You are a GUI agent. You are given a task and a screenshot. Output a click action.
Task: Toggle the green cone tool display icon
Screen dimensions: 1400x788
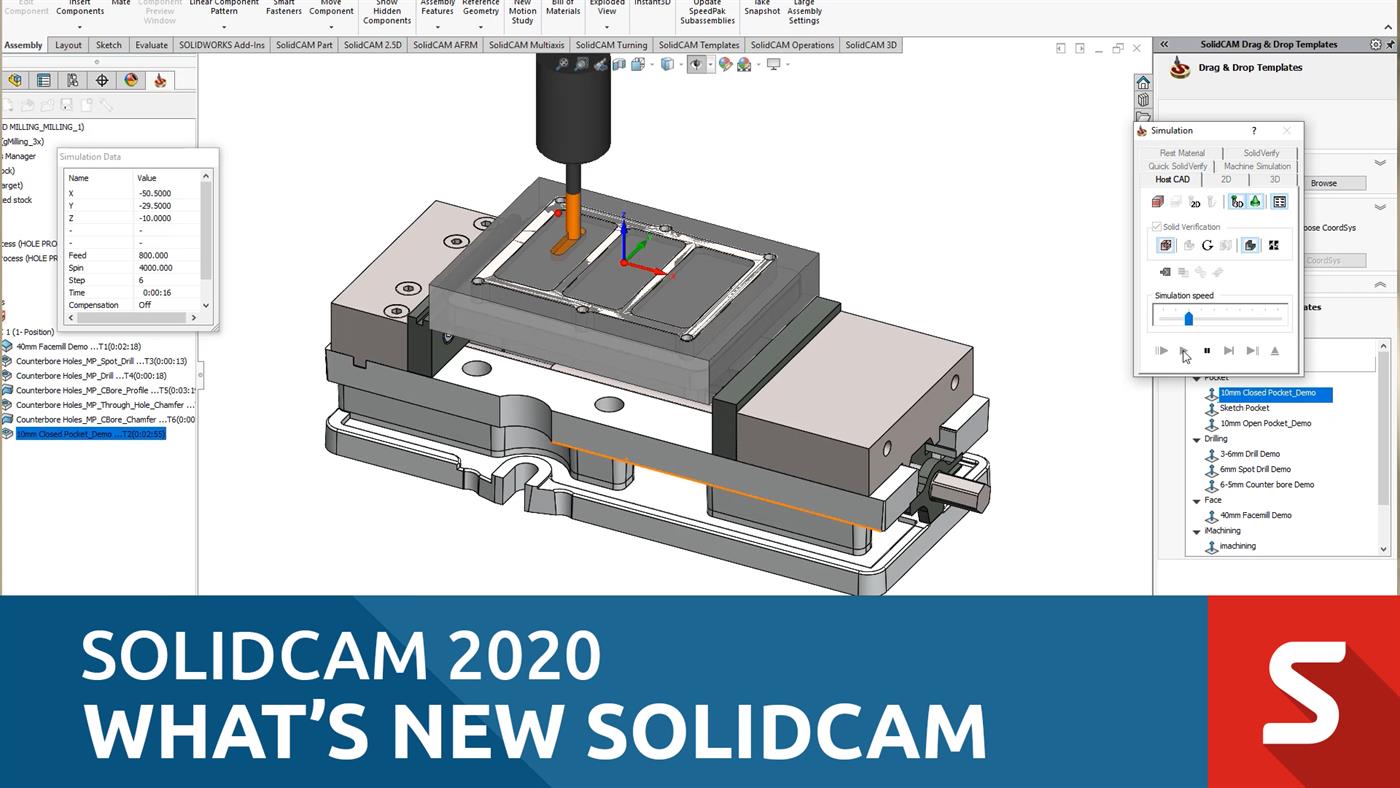tap(1254, 201)
